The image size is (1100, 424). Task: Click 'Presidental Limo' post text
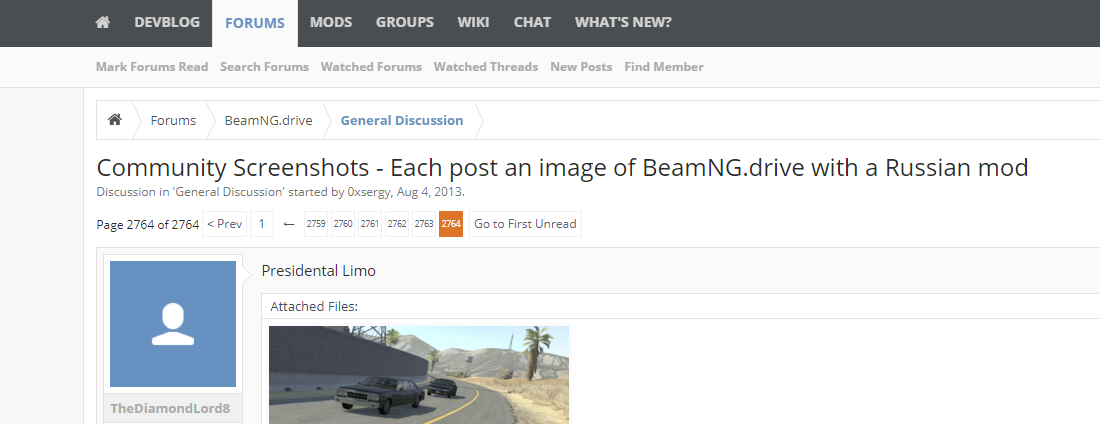(318, 270)
